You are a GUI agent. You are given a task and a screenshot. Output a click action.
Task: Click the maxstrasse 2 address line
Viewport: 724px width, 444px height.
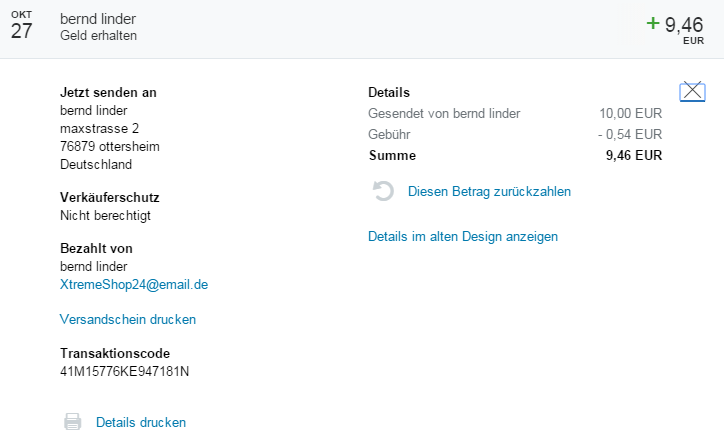click(99, 129)
